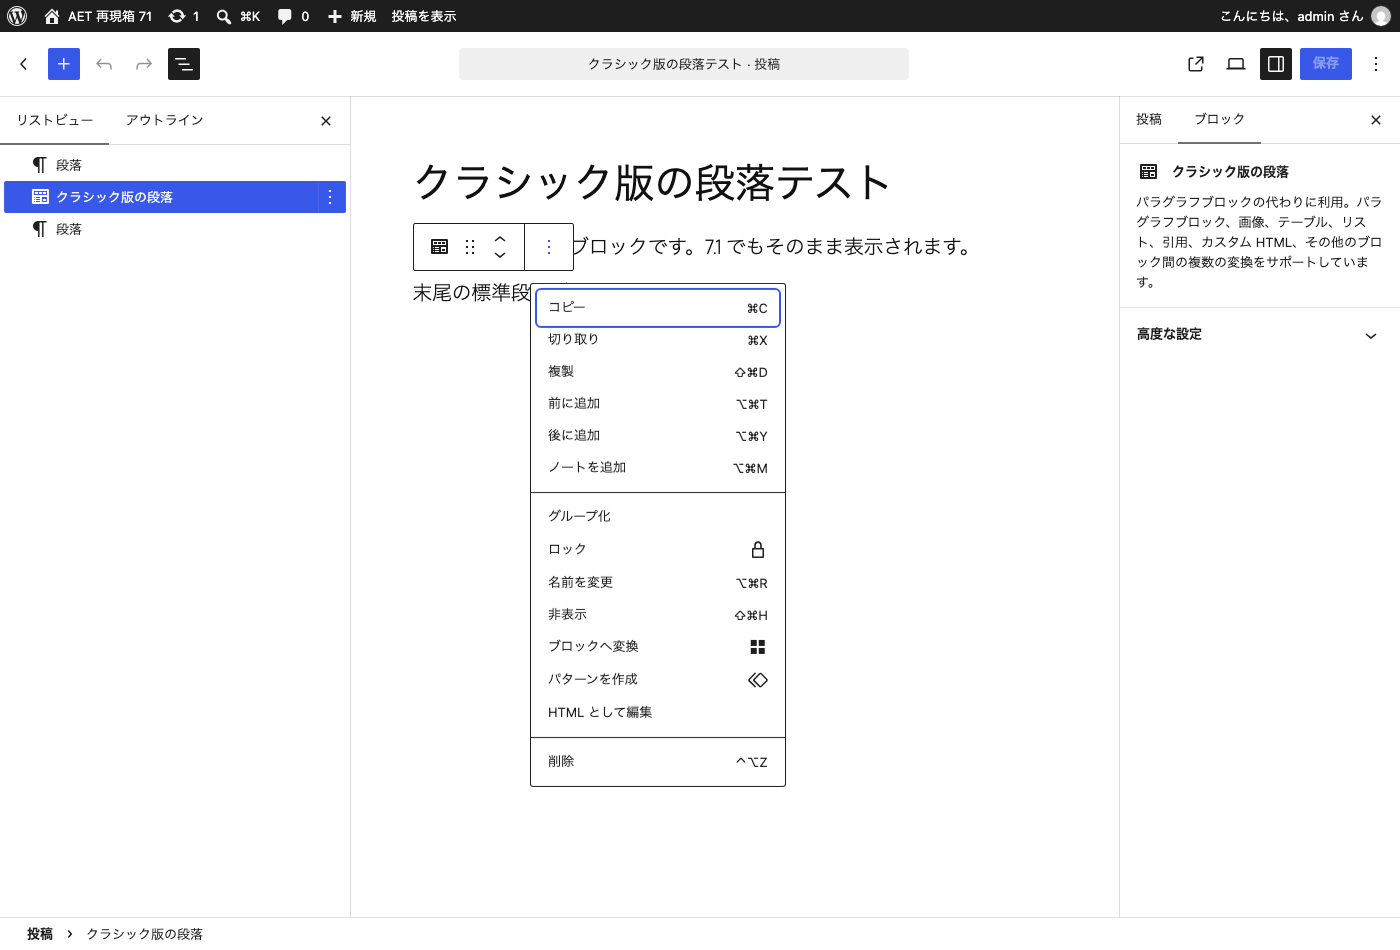Choose ノートを追加 from block menu

pos(658,468)
